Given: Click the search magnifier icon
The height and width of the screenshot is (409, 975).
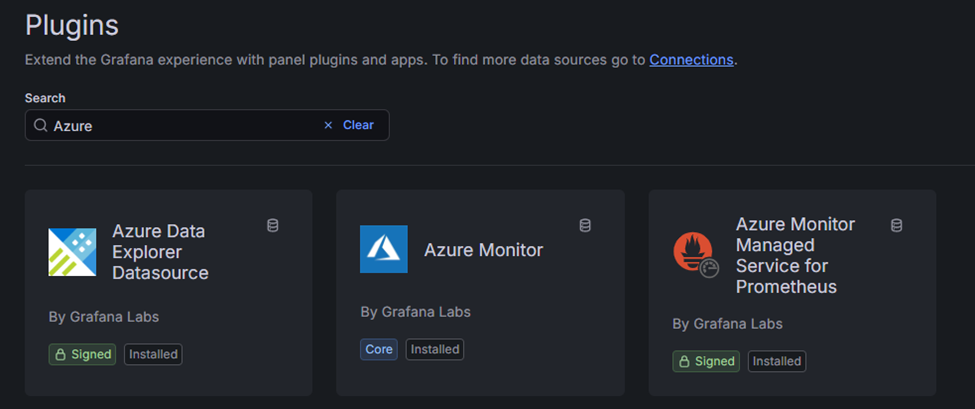Looking at the screenshot, I should pos(40,126).
